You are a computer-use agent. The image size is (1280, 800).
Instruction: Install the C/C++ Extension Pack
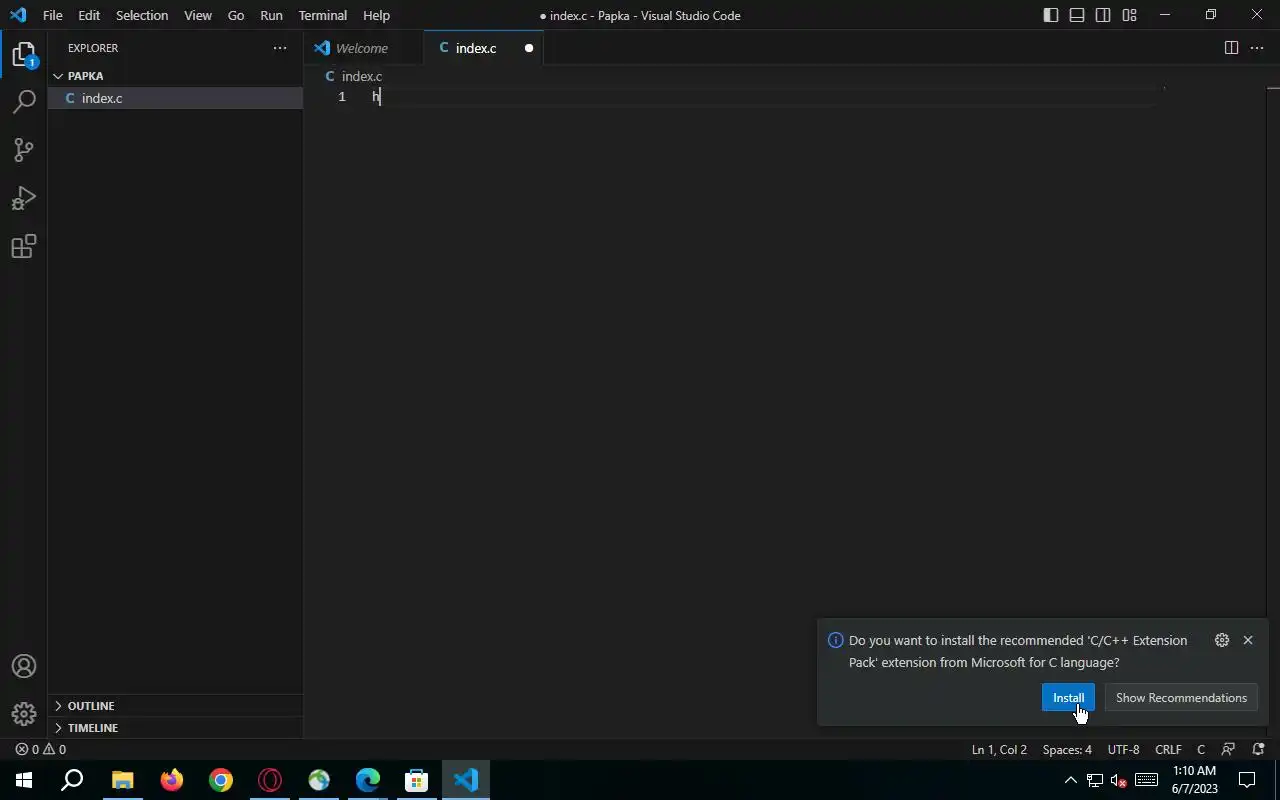(x=1068, y=698)
